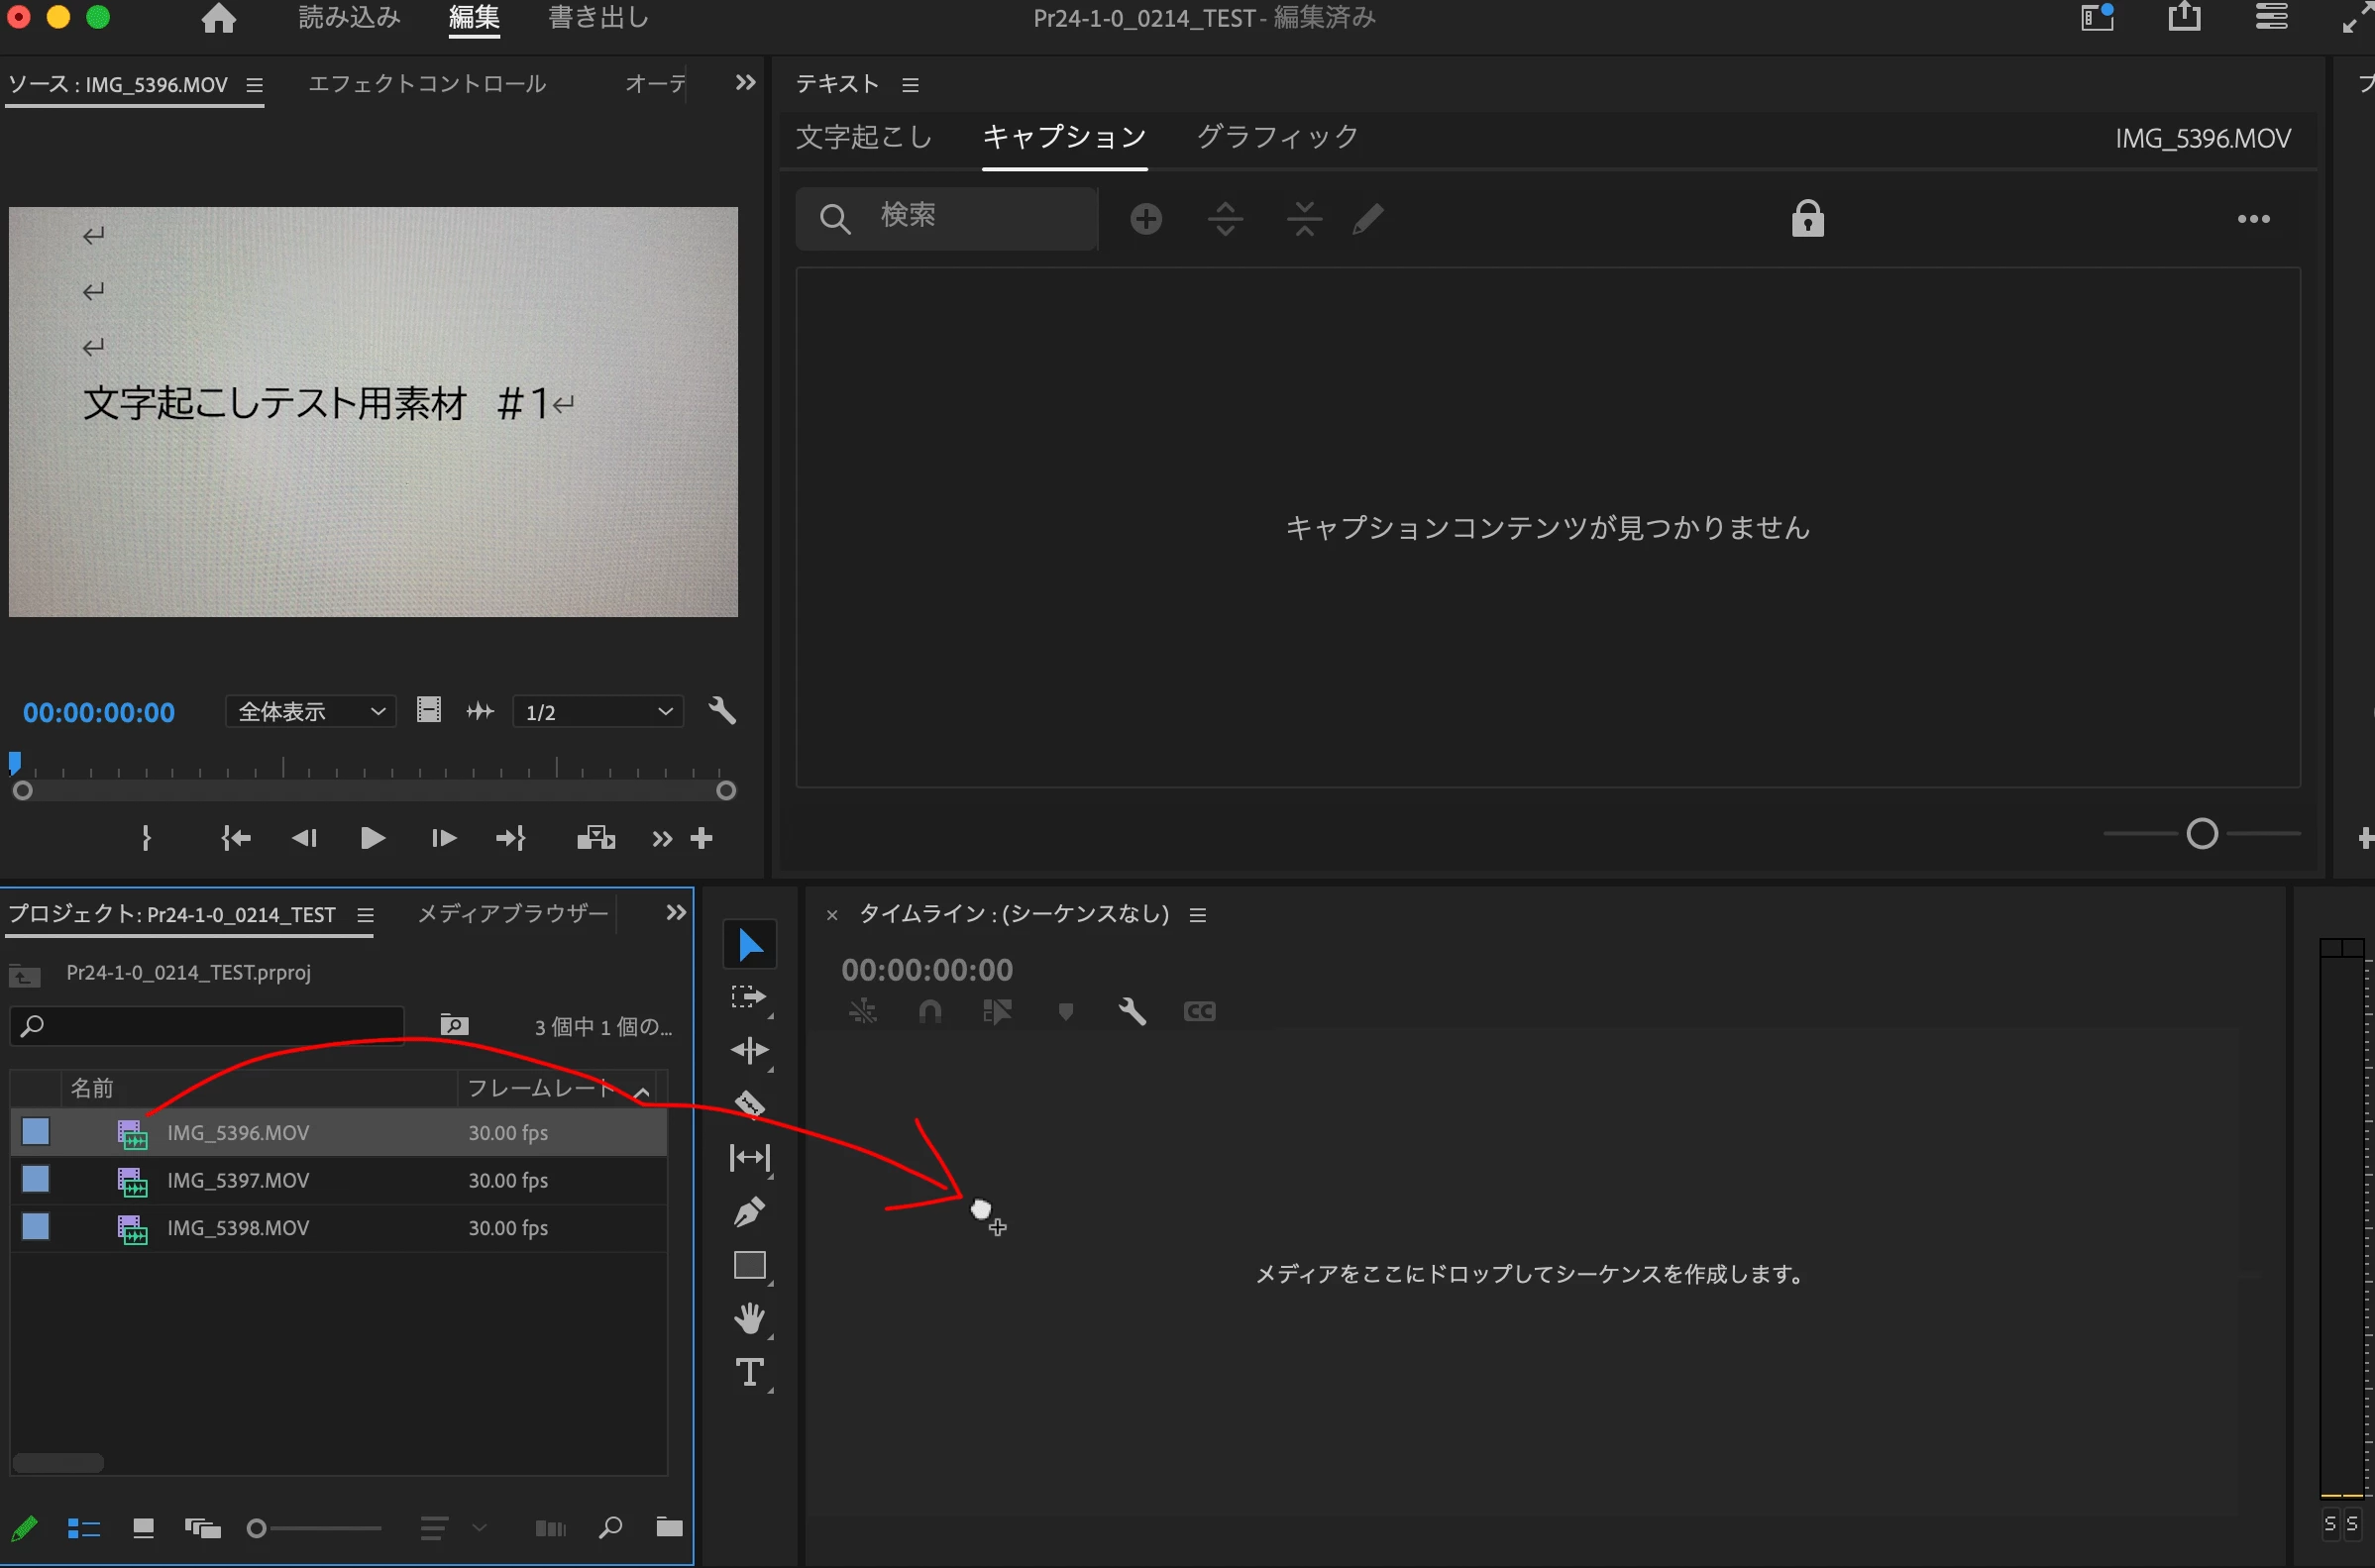The height and width of the screenshot is (1568, 2375).
Task: Select the Ripple Edit tool
Action: (x=749, y=1050)
